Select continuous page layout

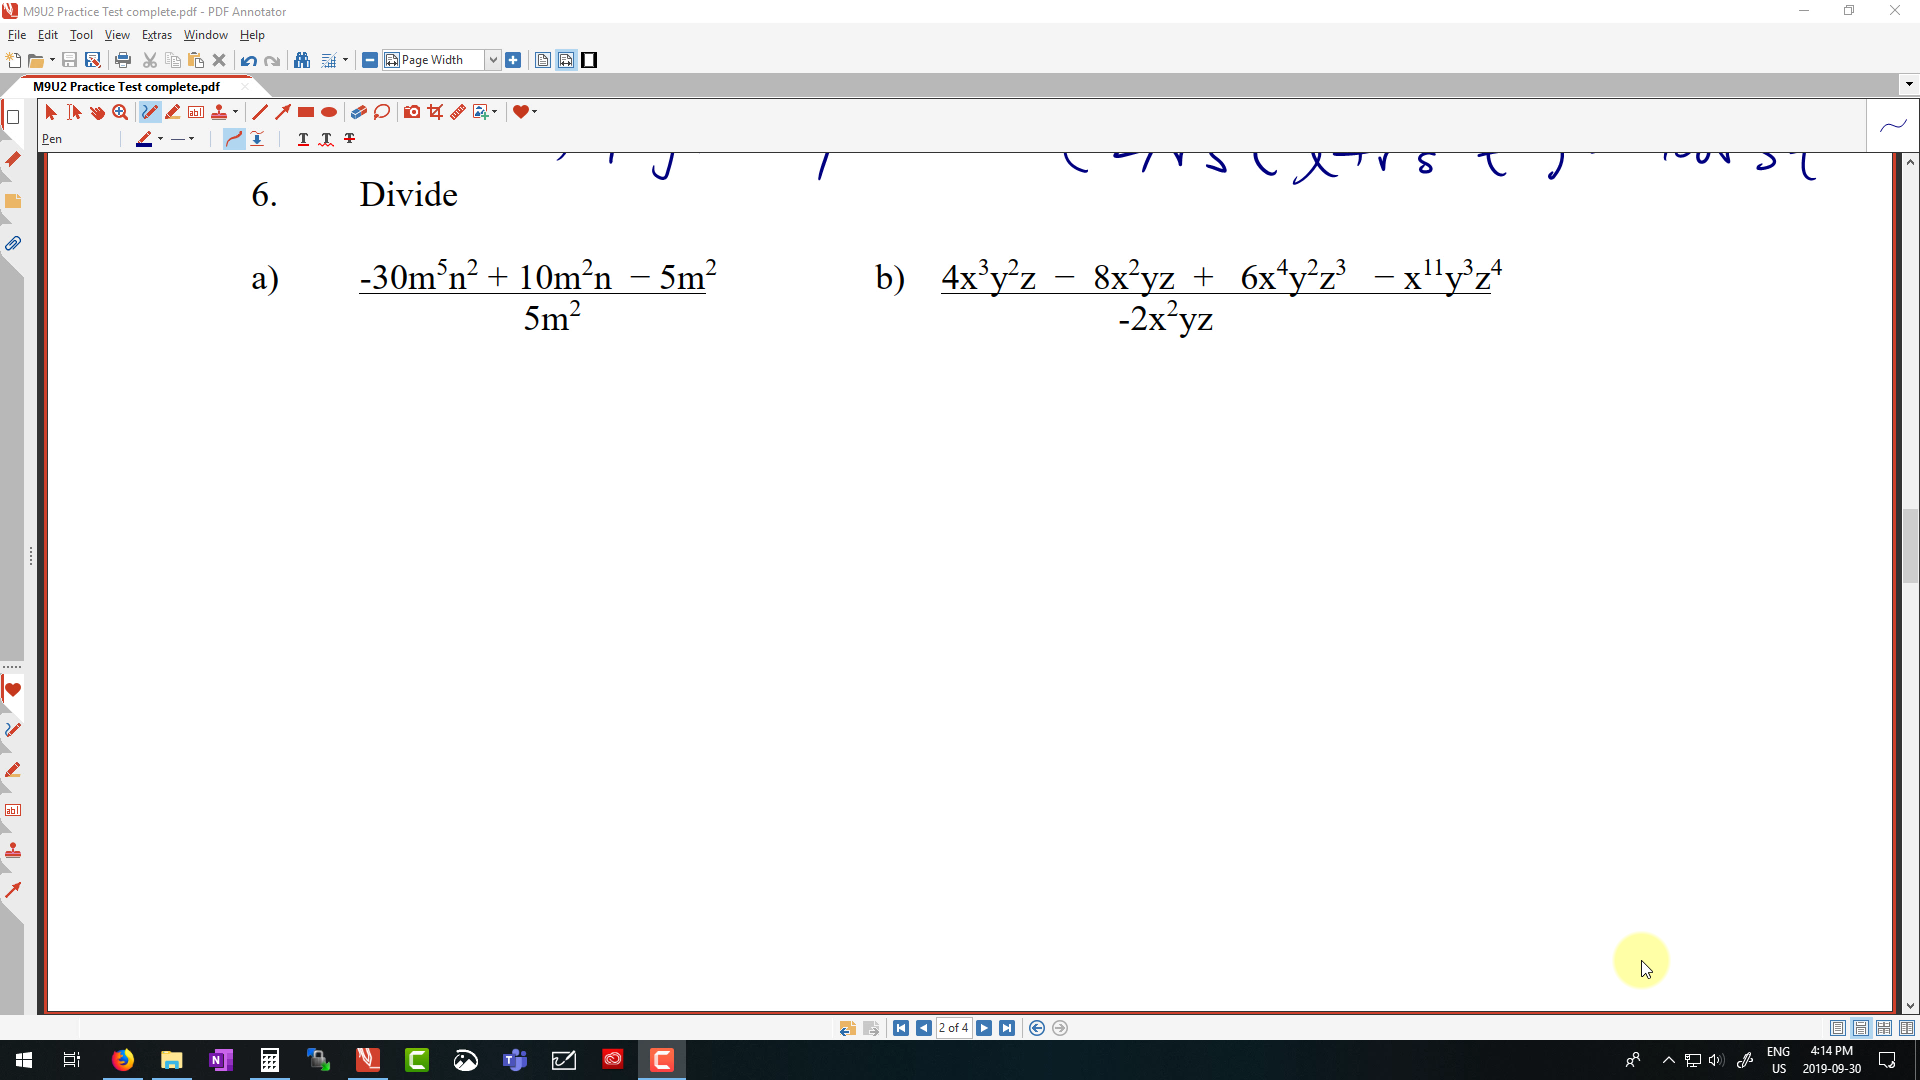coord(1861,1028)
